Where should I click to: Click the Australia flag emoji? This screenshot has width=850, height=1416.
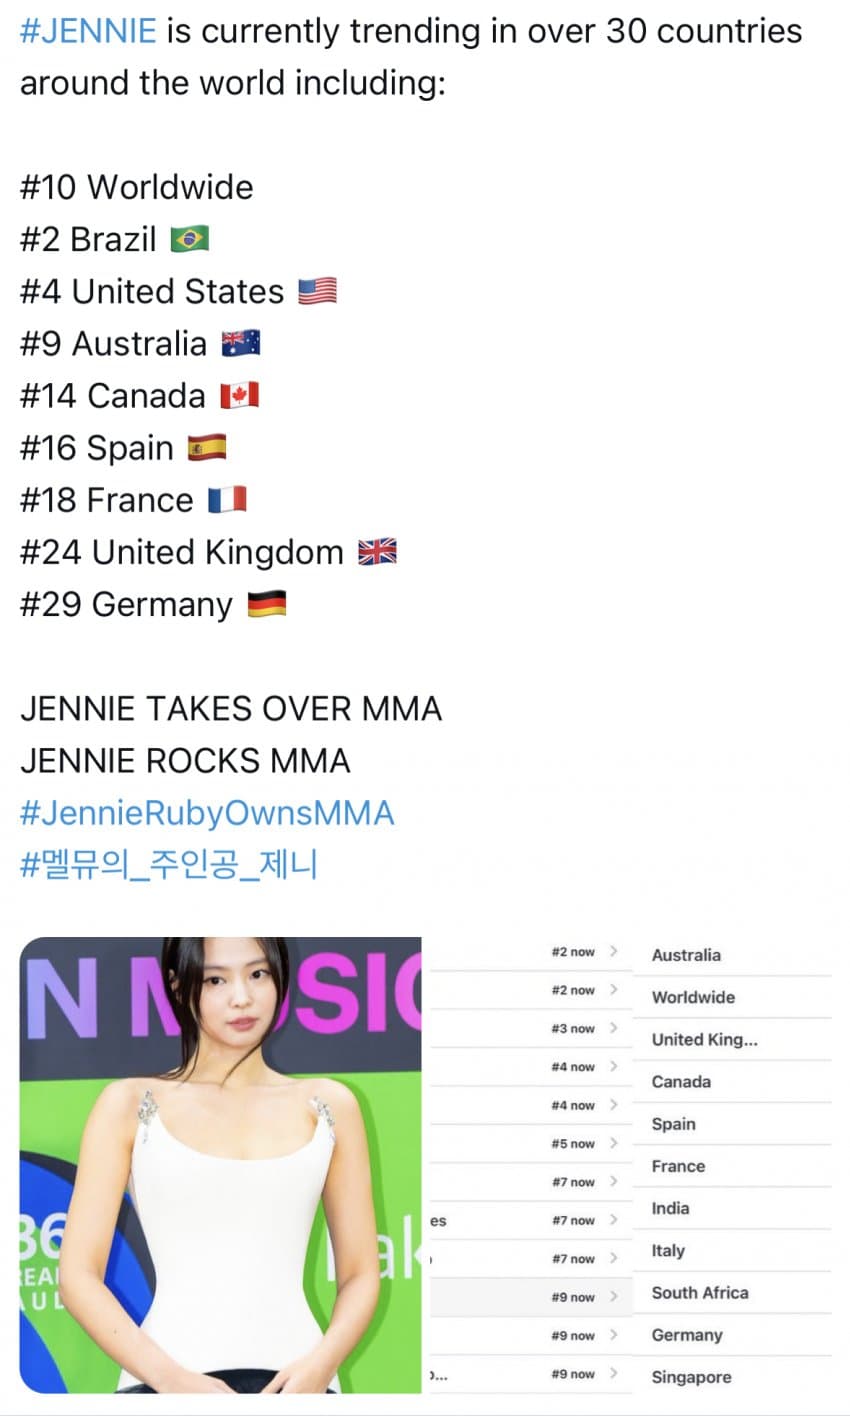tap(240, 344)
